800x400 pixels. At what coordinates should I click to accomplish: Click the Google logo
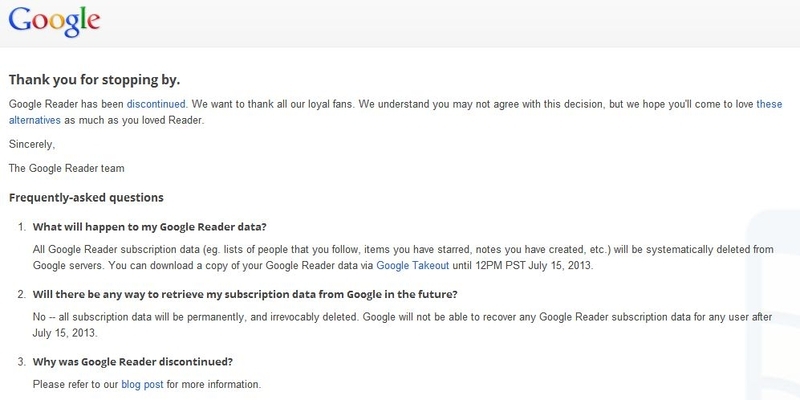(x=54, y=22)
